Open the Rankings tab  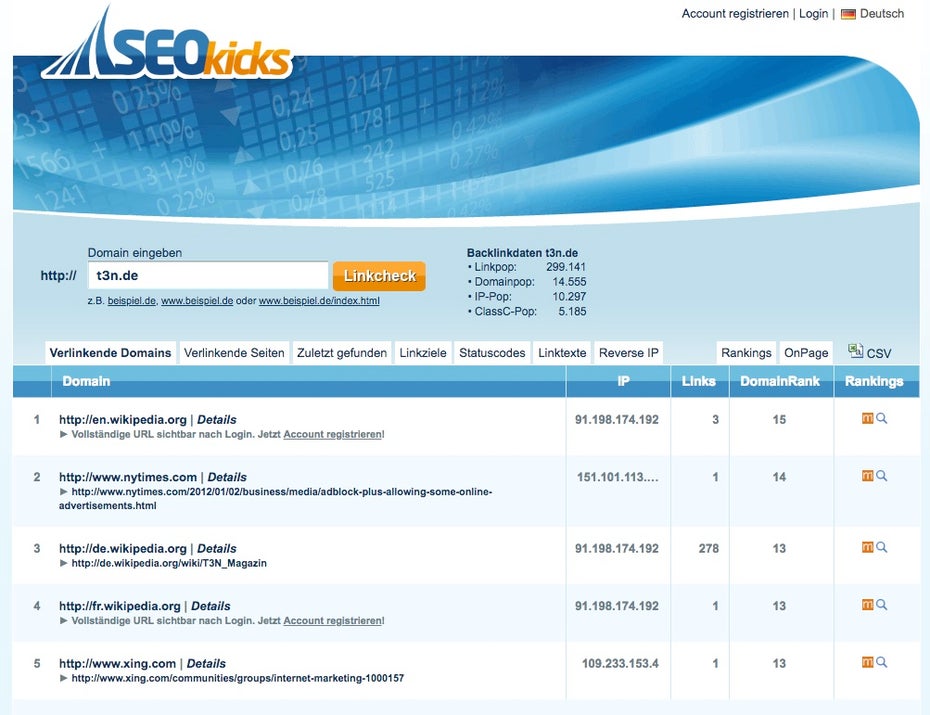click(746, 353)
